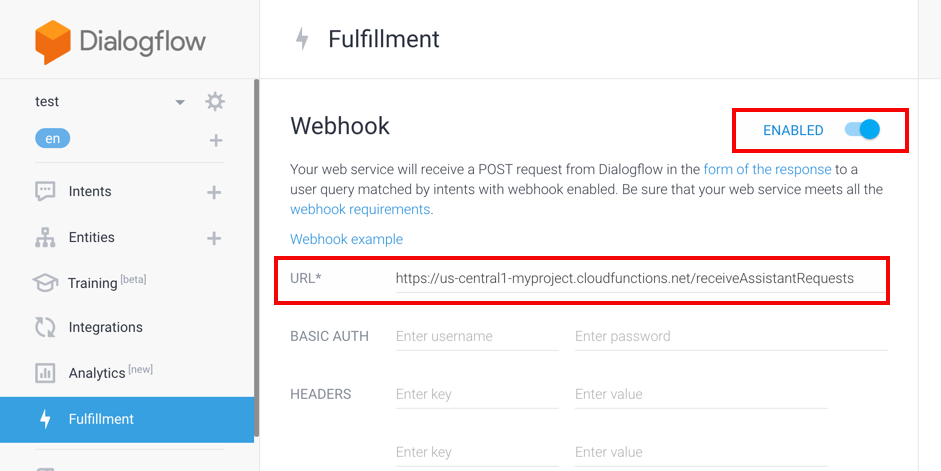Click the Training graduation cap icon
This screenshot has width=941, height=471.
(x=45, y=282)
